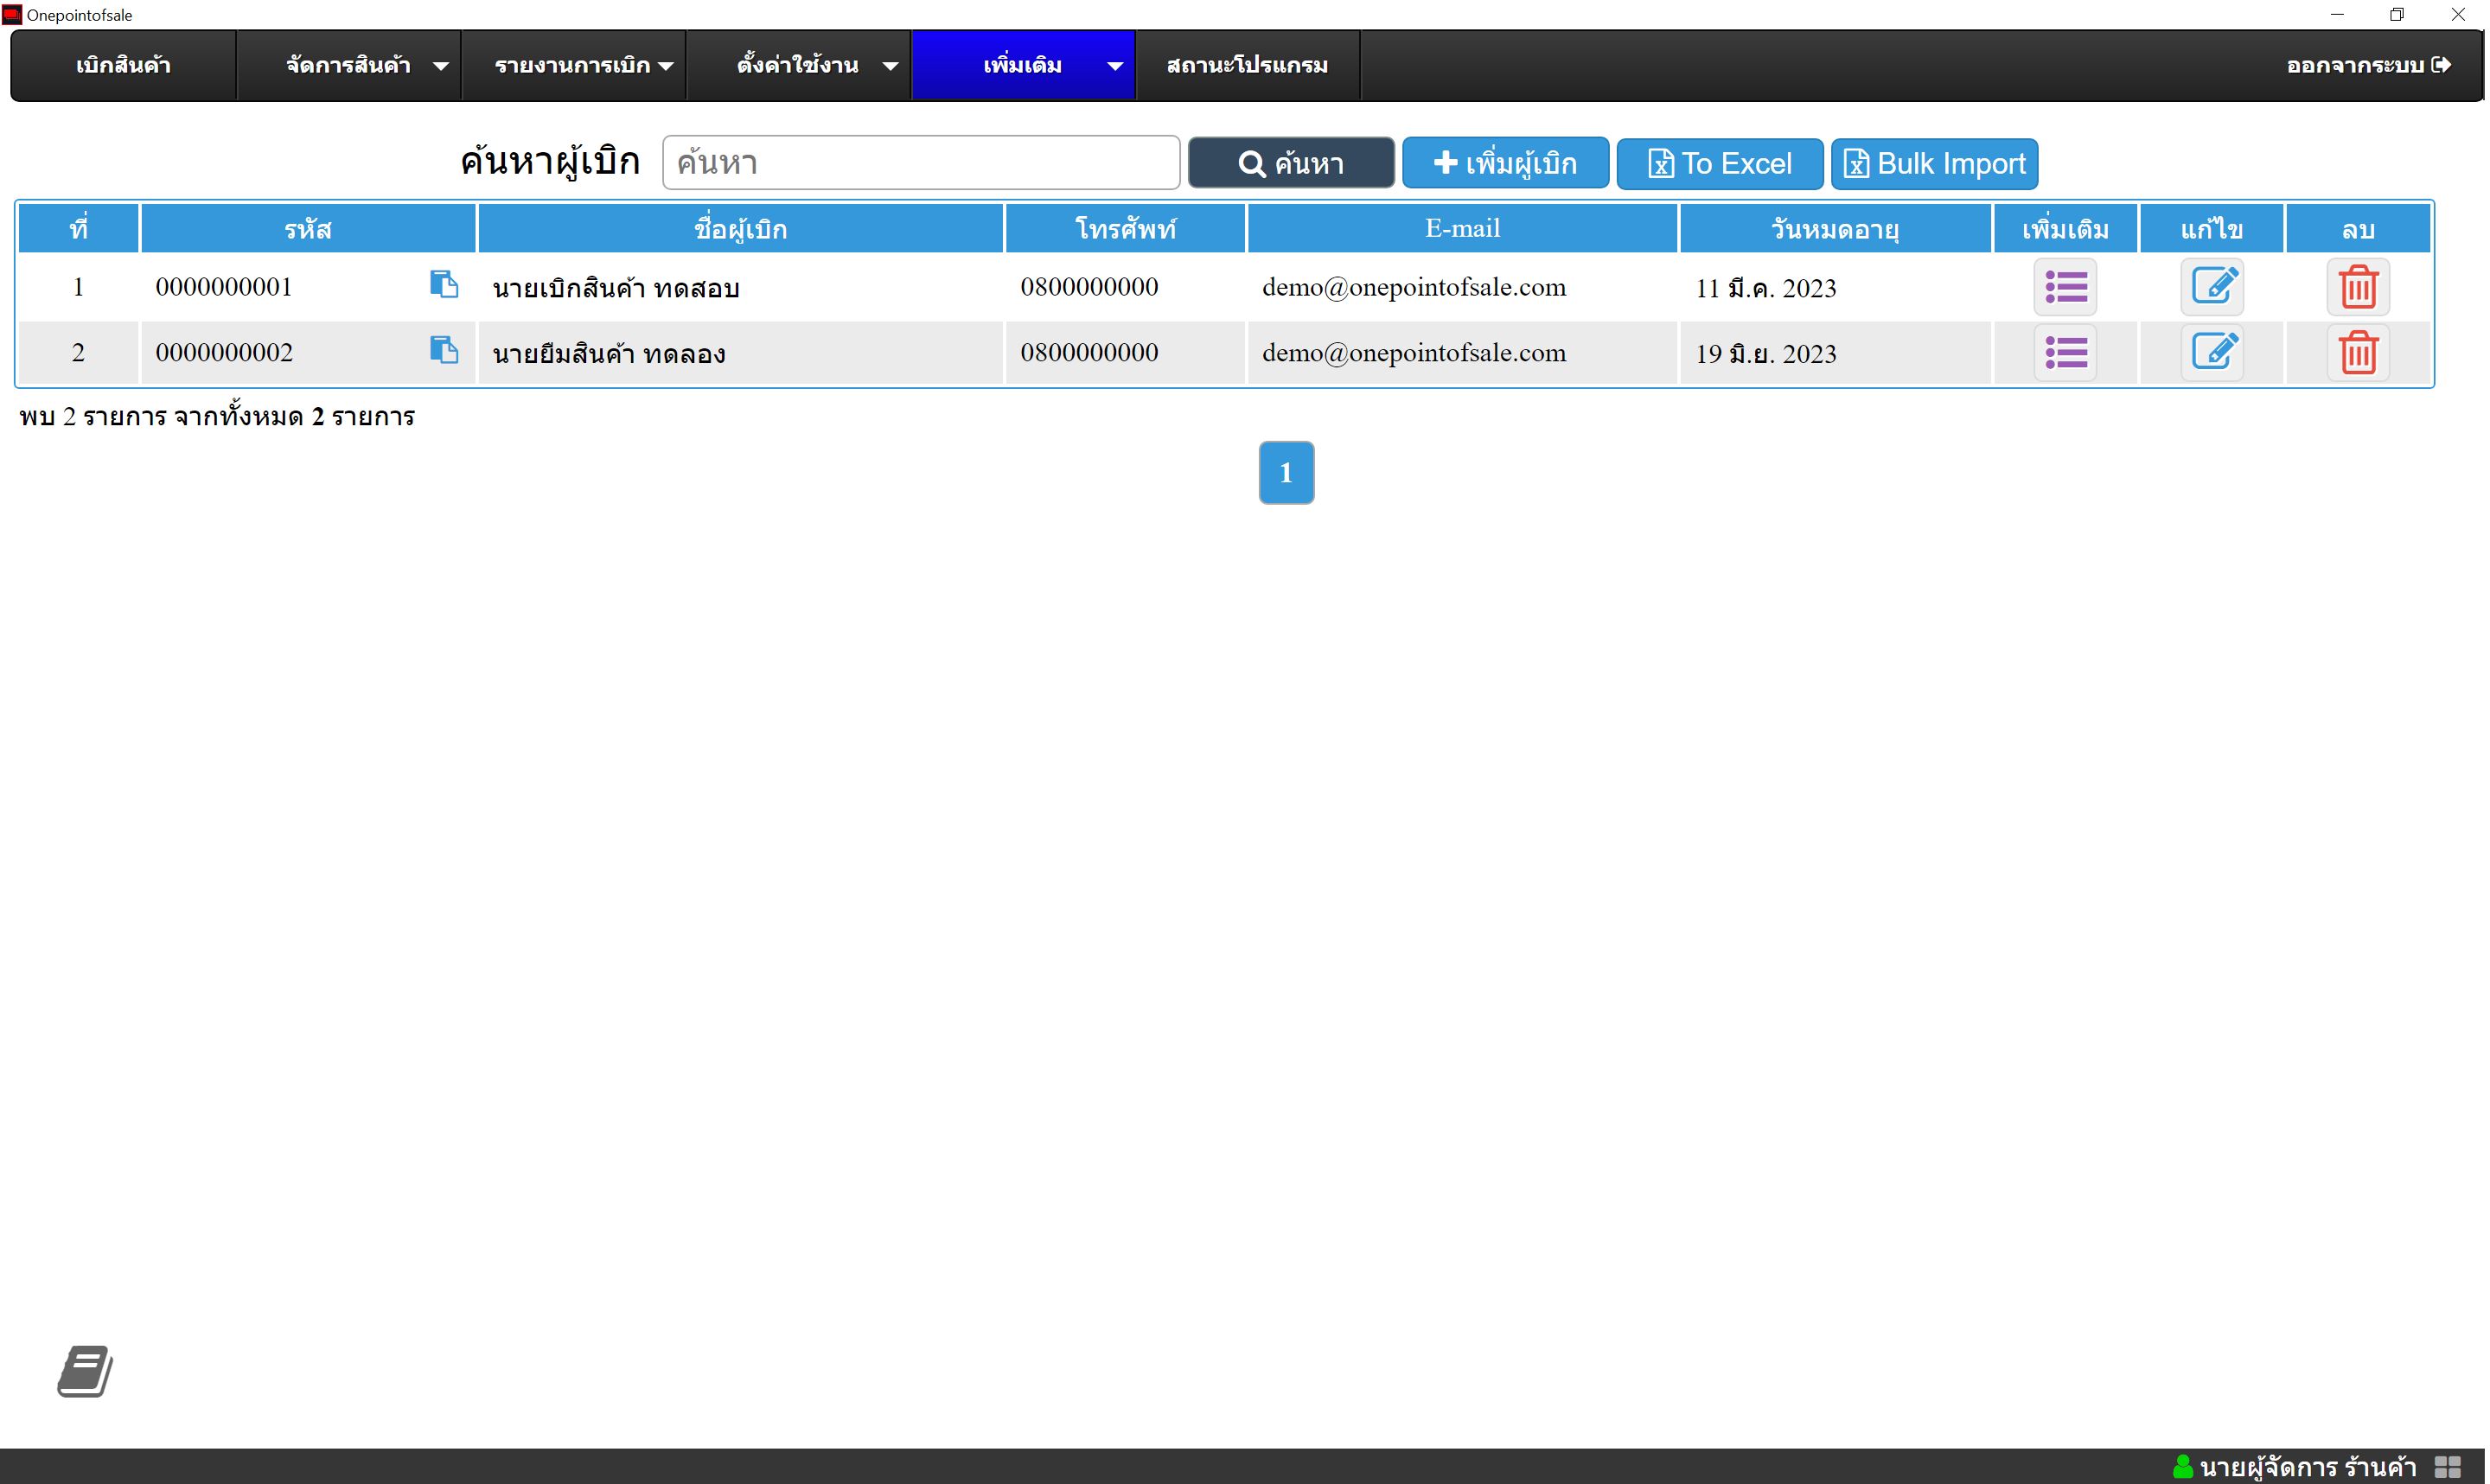Click phone number in row 2

pos(1089,352)
